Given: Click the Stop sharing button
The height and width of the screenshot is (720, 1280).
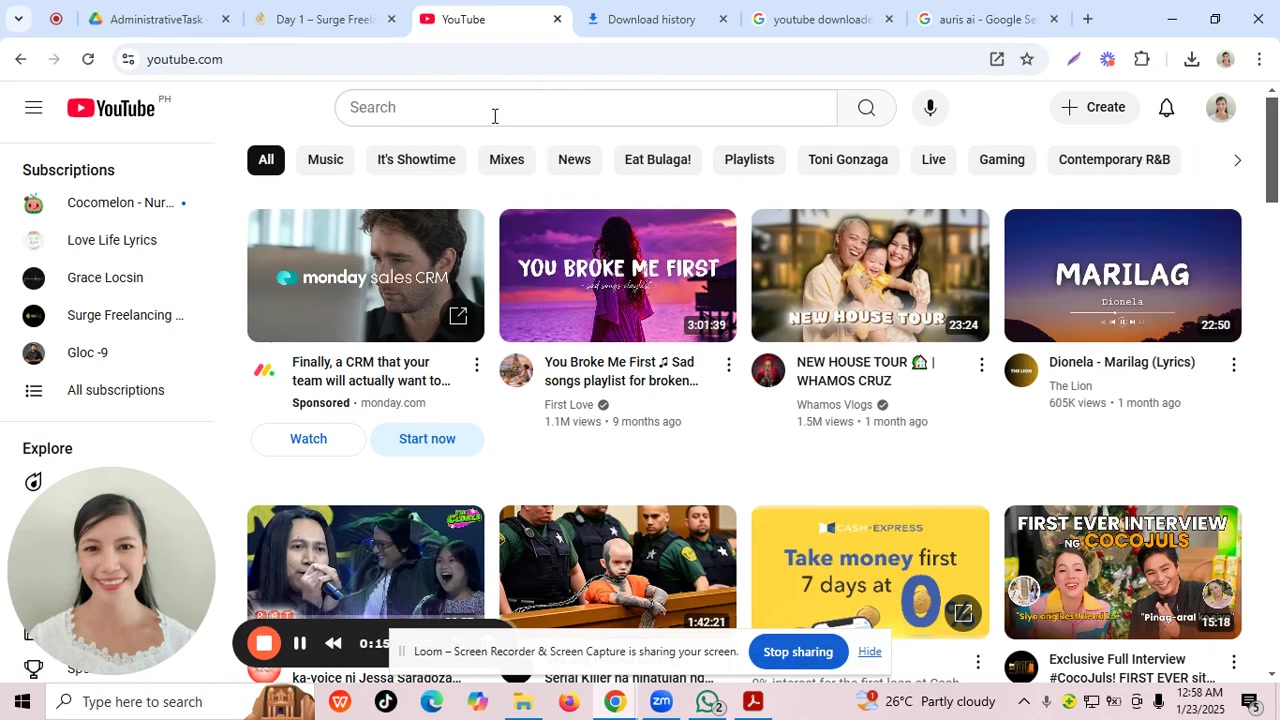Looking at the screenshot, I should coord(798,652).
